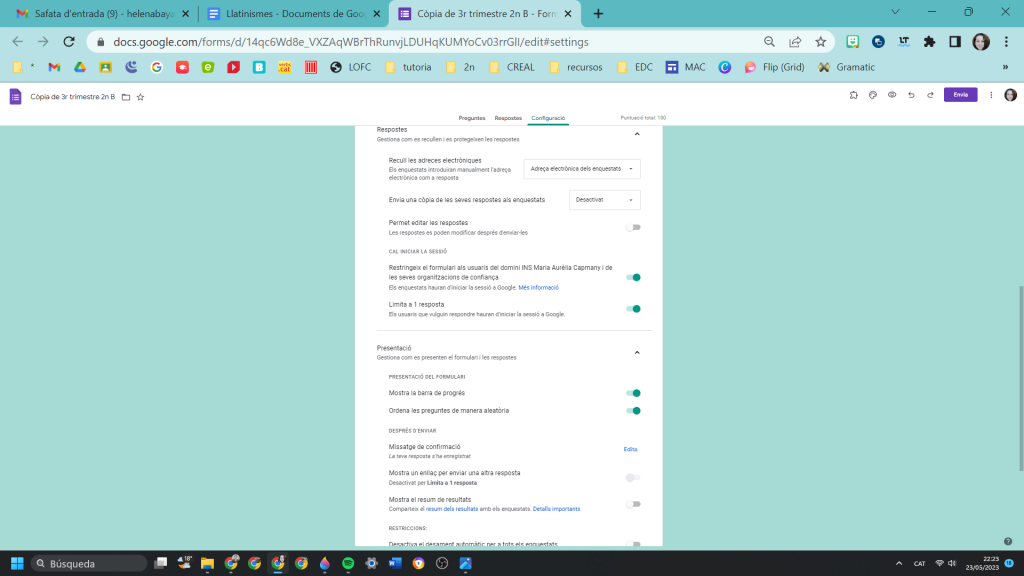Enable 'Permet editar les respostes' toggle
1024x576 pixels.
tap(632, 227)
